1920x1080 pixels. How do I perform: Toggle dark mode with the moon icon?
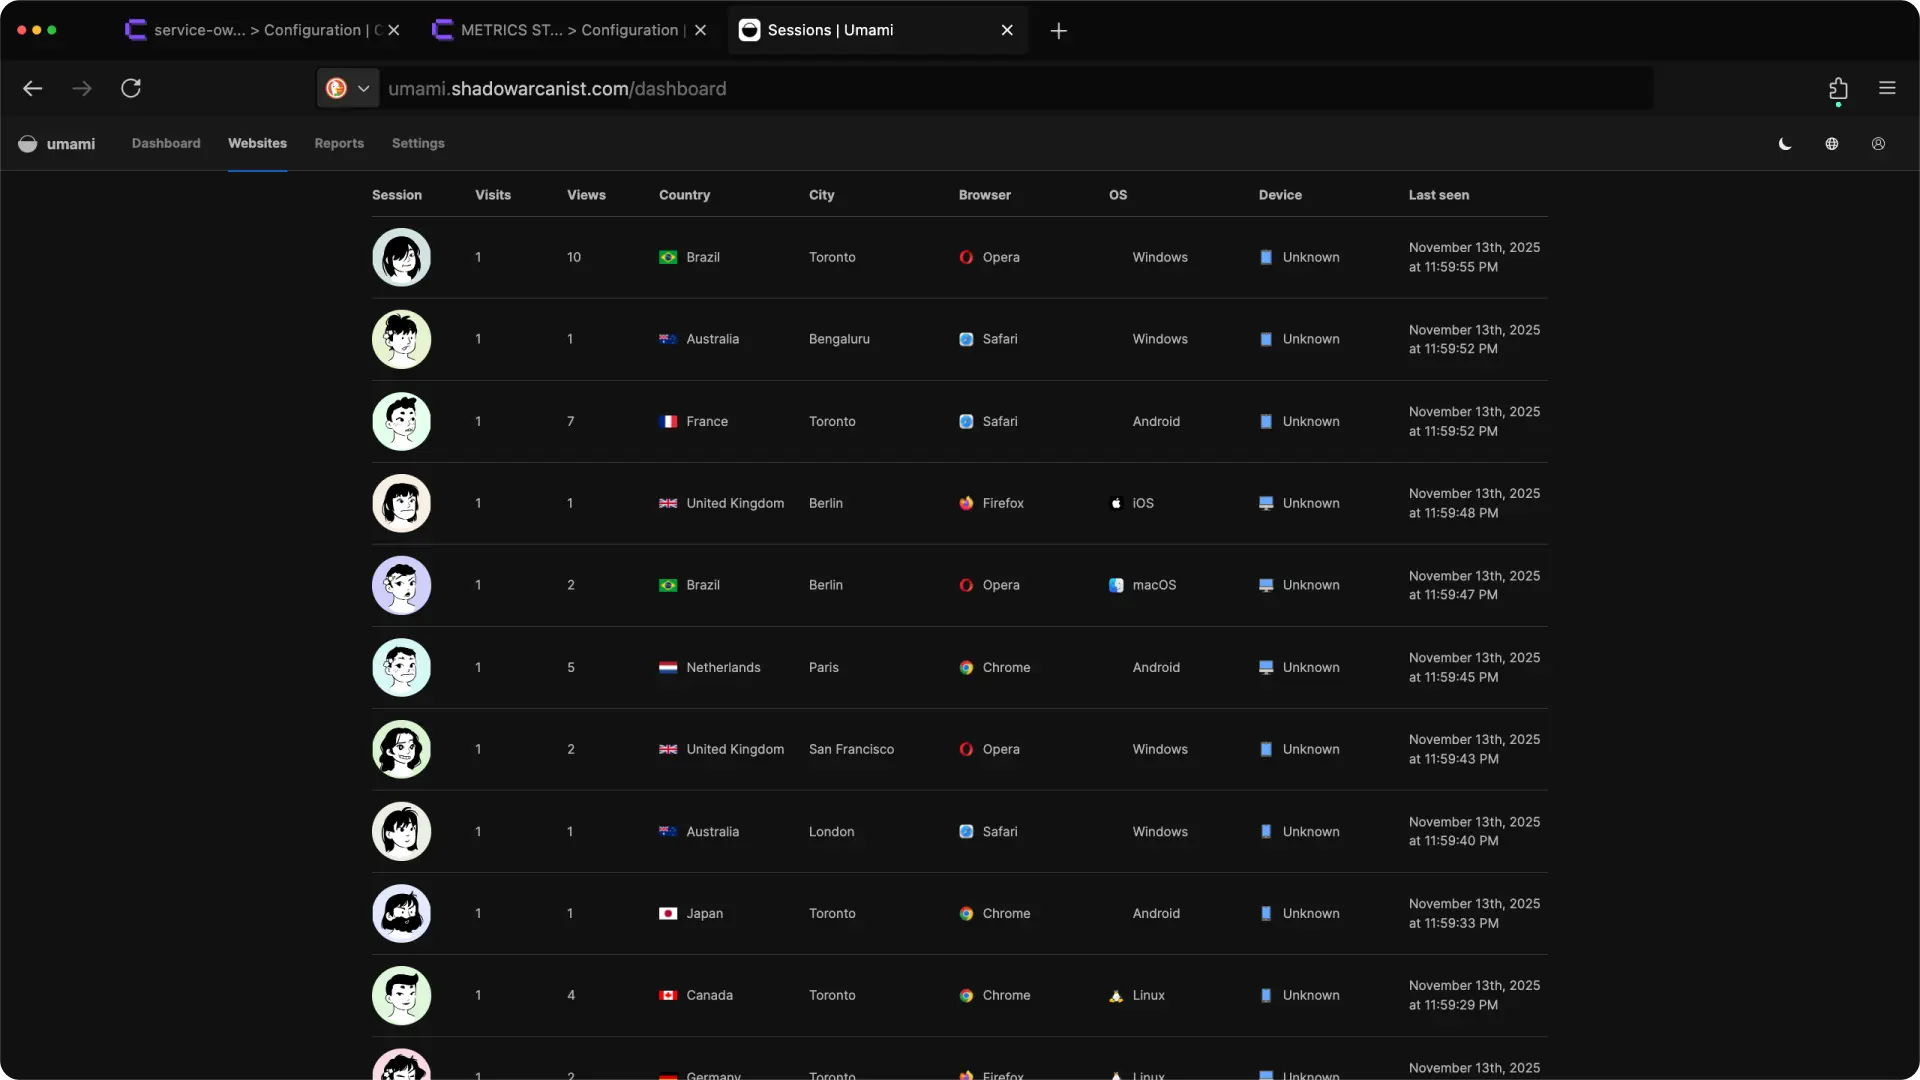pyautogui.click(x=1784, y=143)
